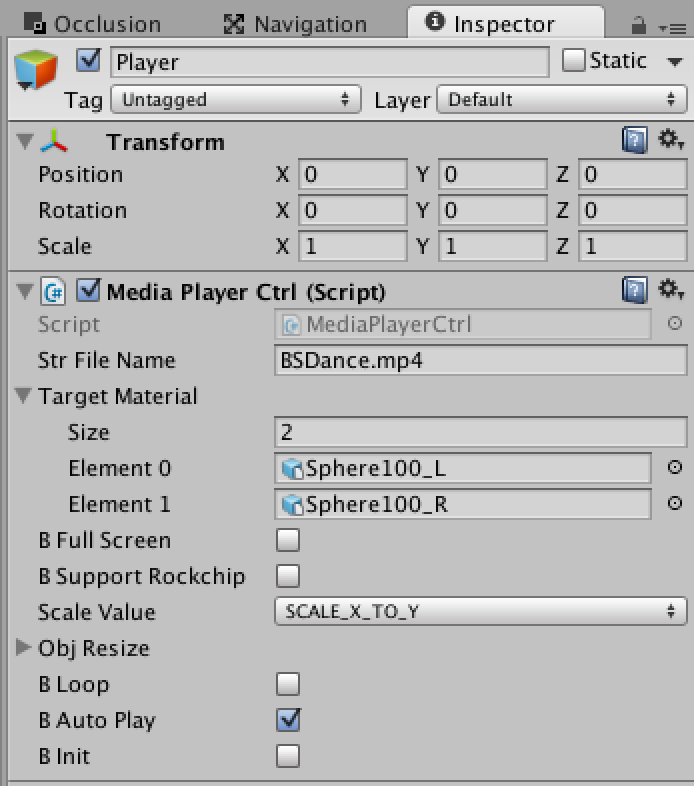
Task: Click Element 0 Sphere100_L field
Action: pos(463,468)
